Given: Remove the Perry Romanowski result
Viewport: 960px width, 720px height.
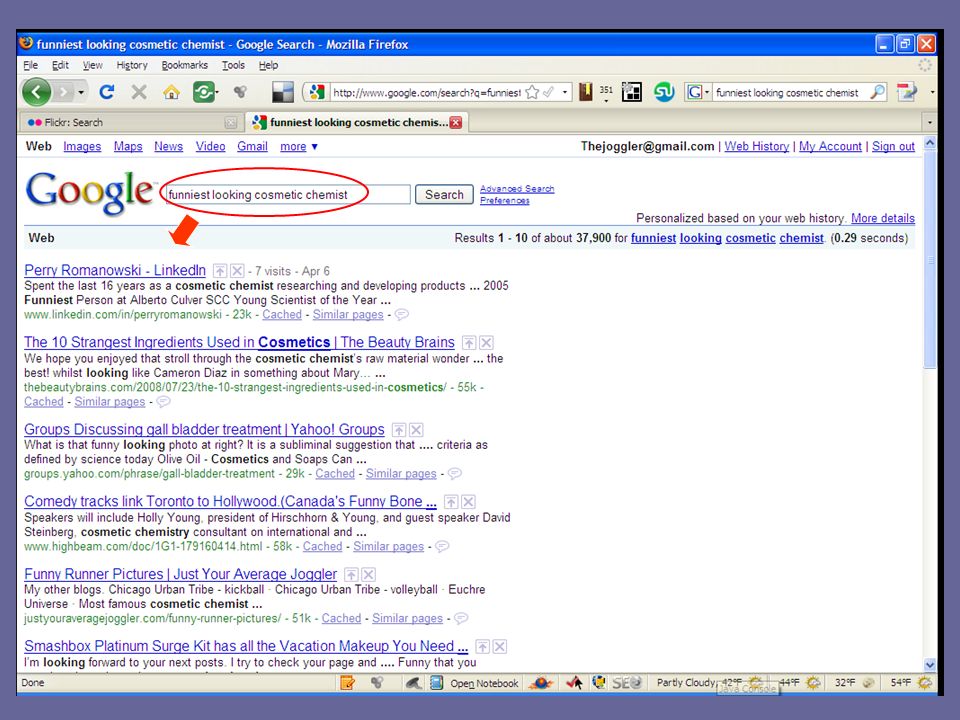Looking at the screenshot, I should (x=238, y=271).
